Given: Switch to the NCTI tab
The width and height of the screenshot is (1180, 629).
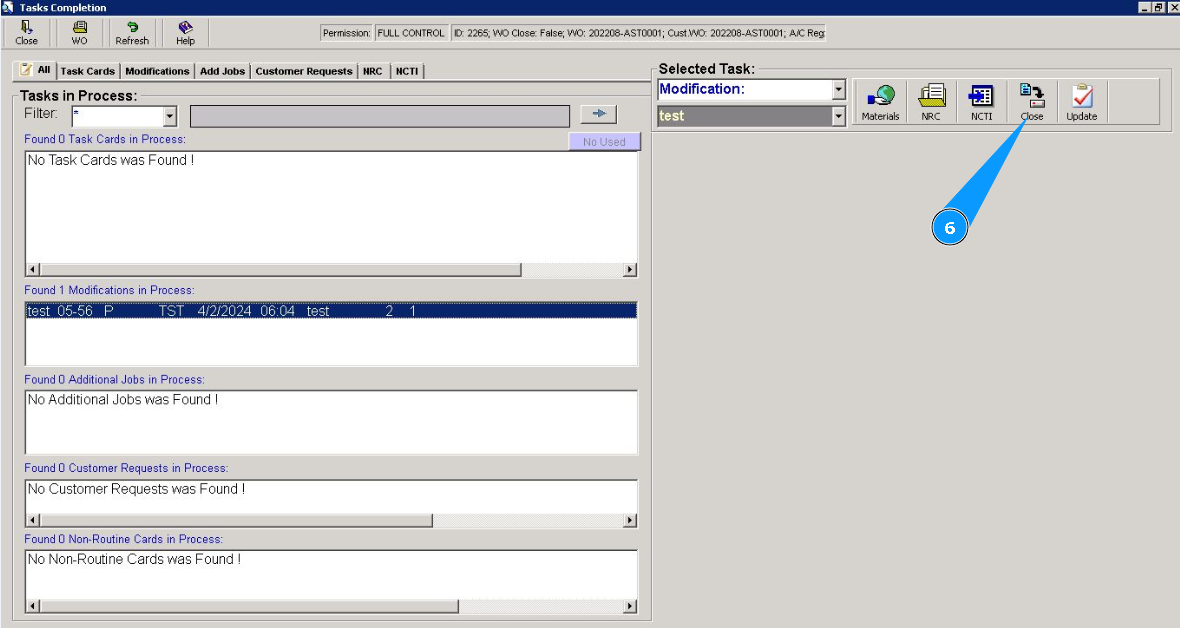Looking at the screenshot, I should (x=407, y=71).
